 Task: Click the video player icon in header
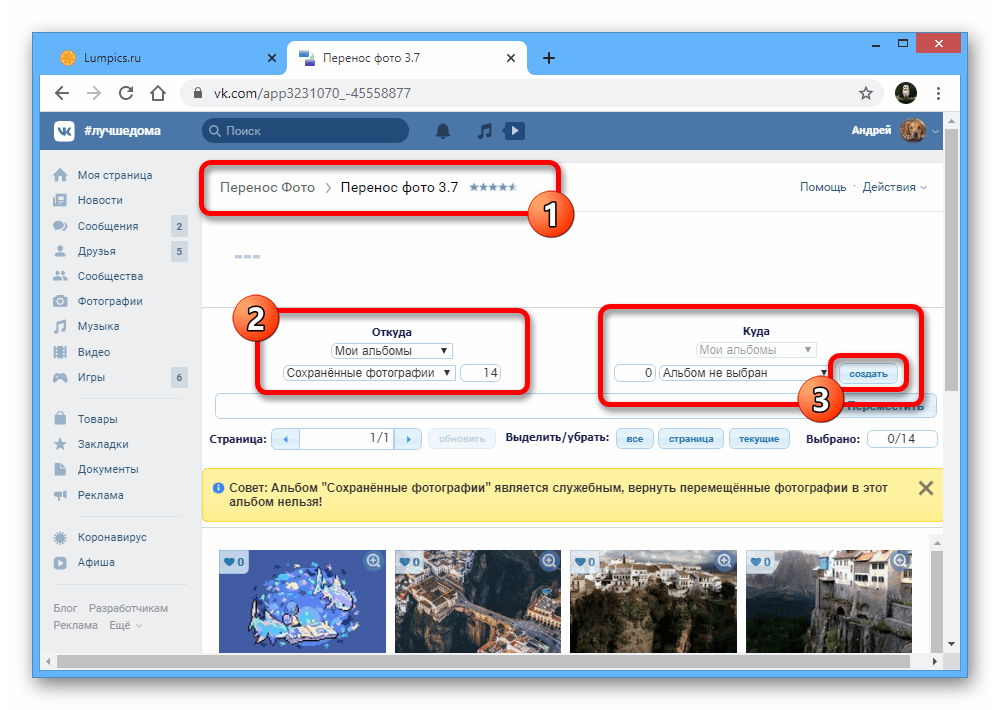coord(514,131)
